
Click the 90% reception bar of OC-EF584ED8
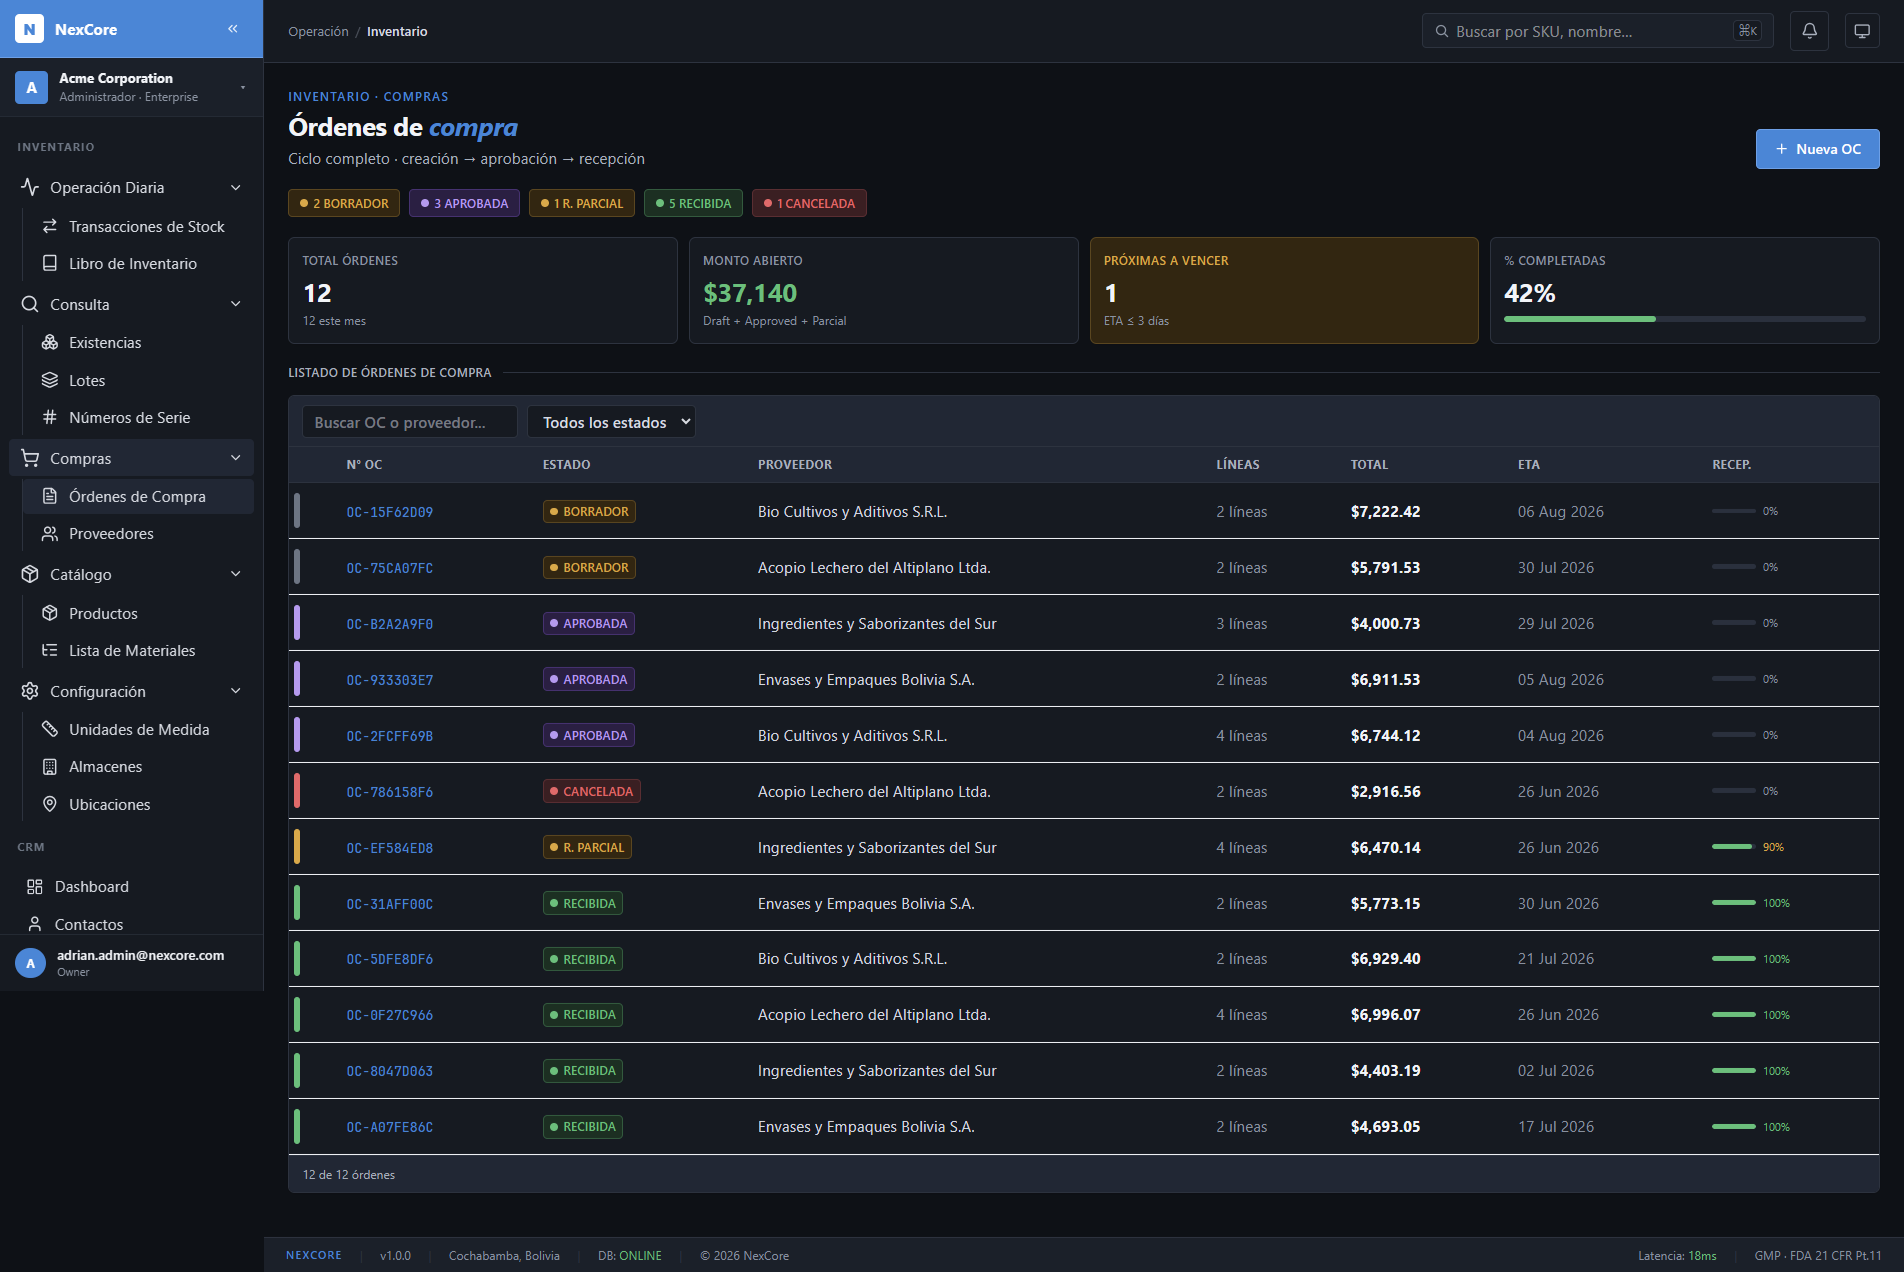pyautogui.click(x=1733, y=847)
